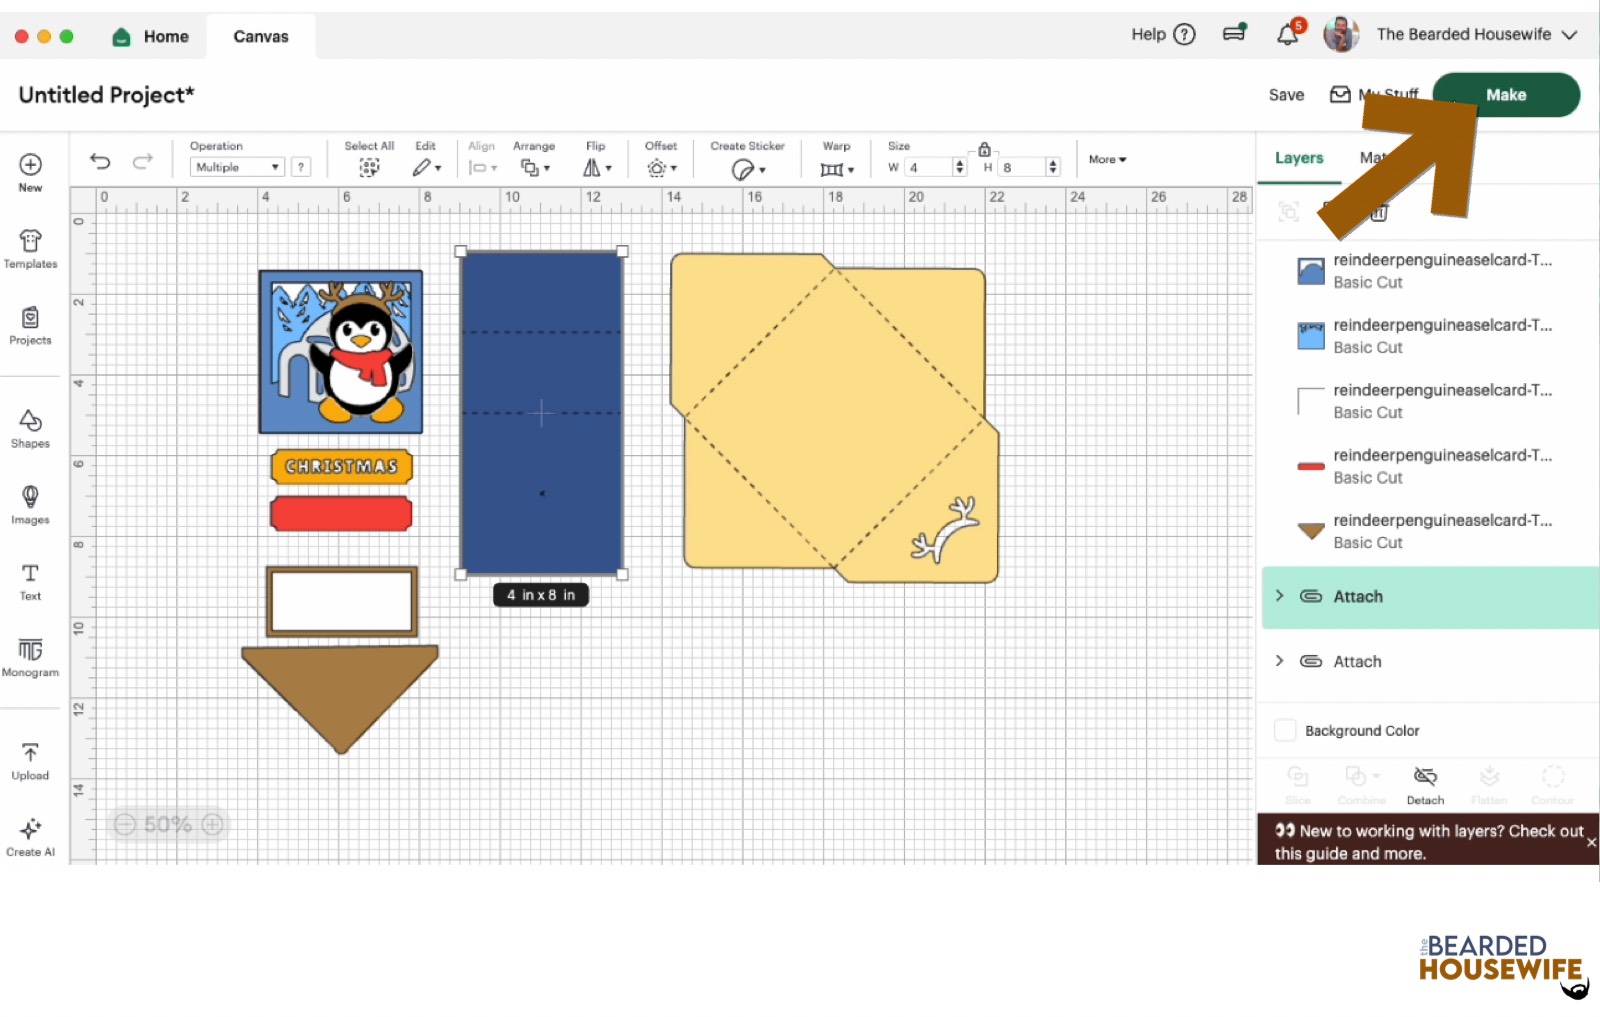Expand the highlighted Attach group
1600x1017 pixels.
click(x=1280, y=596)
